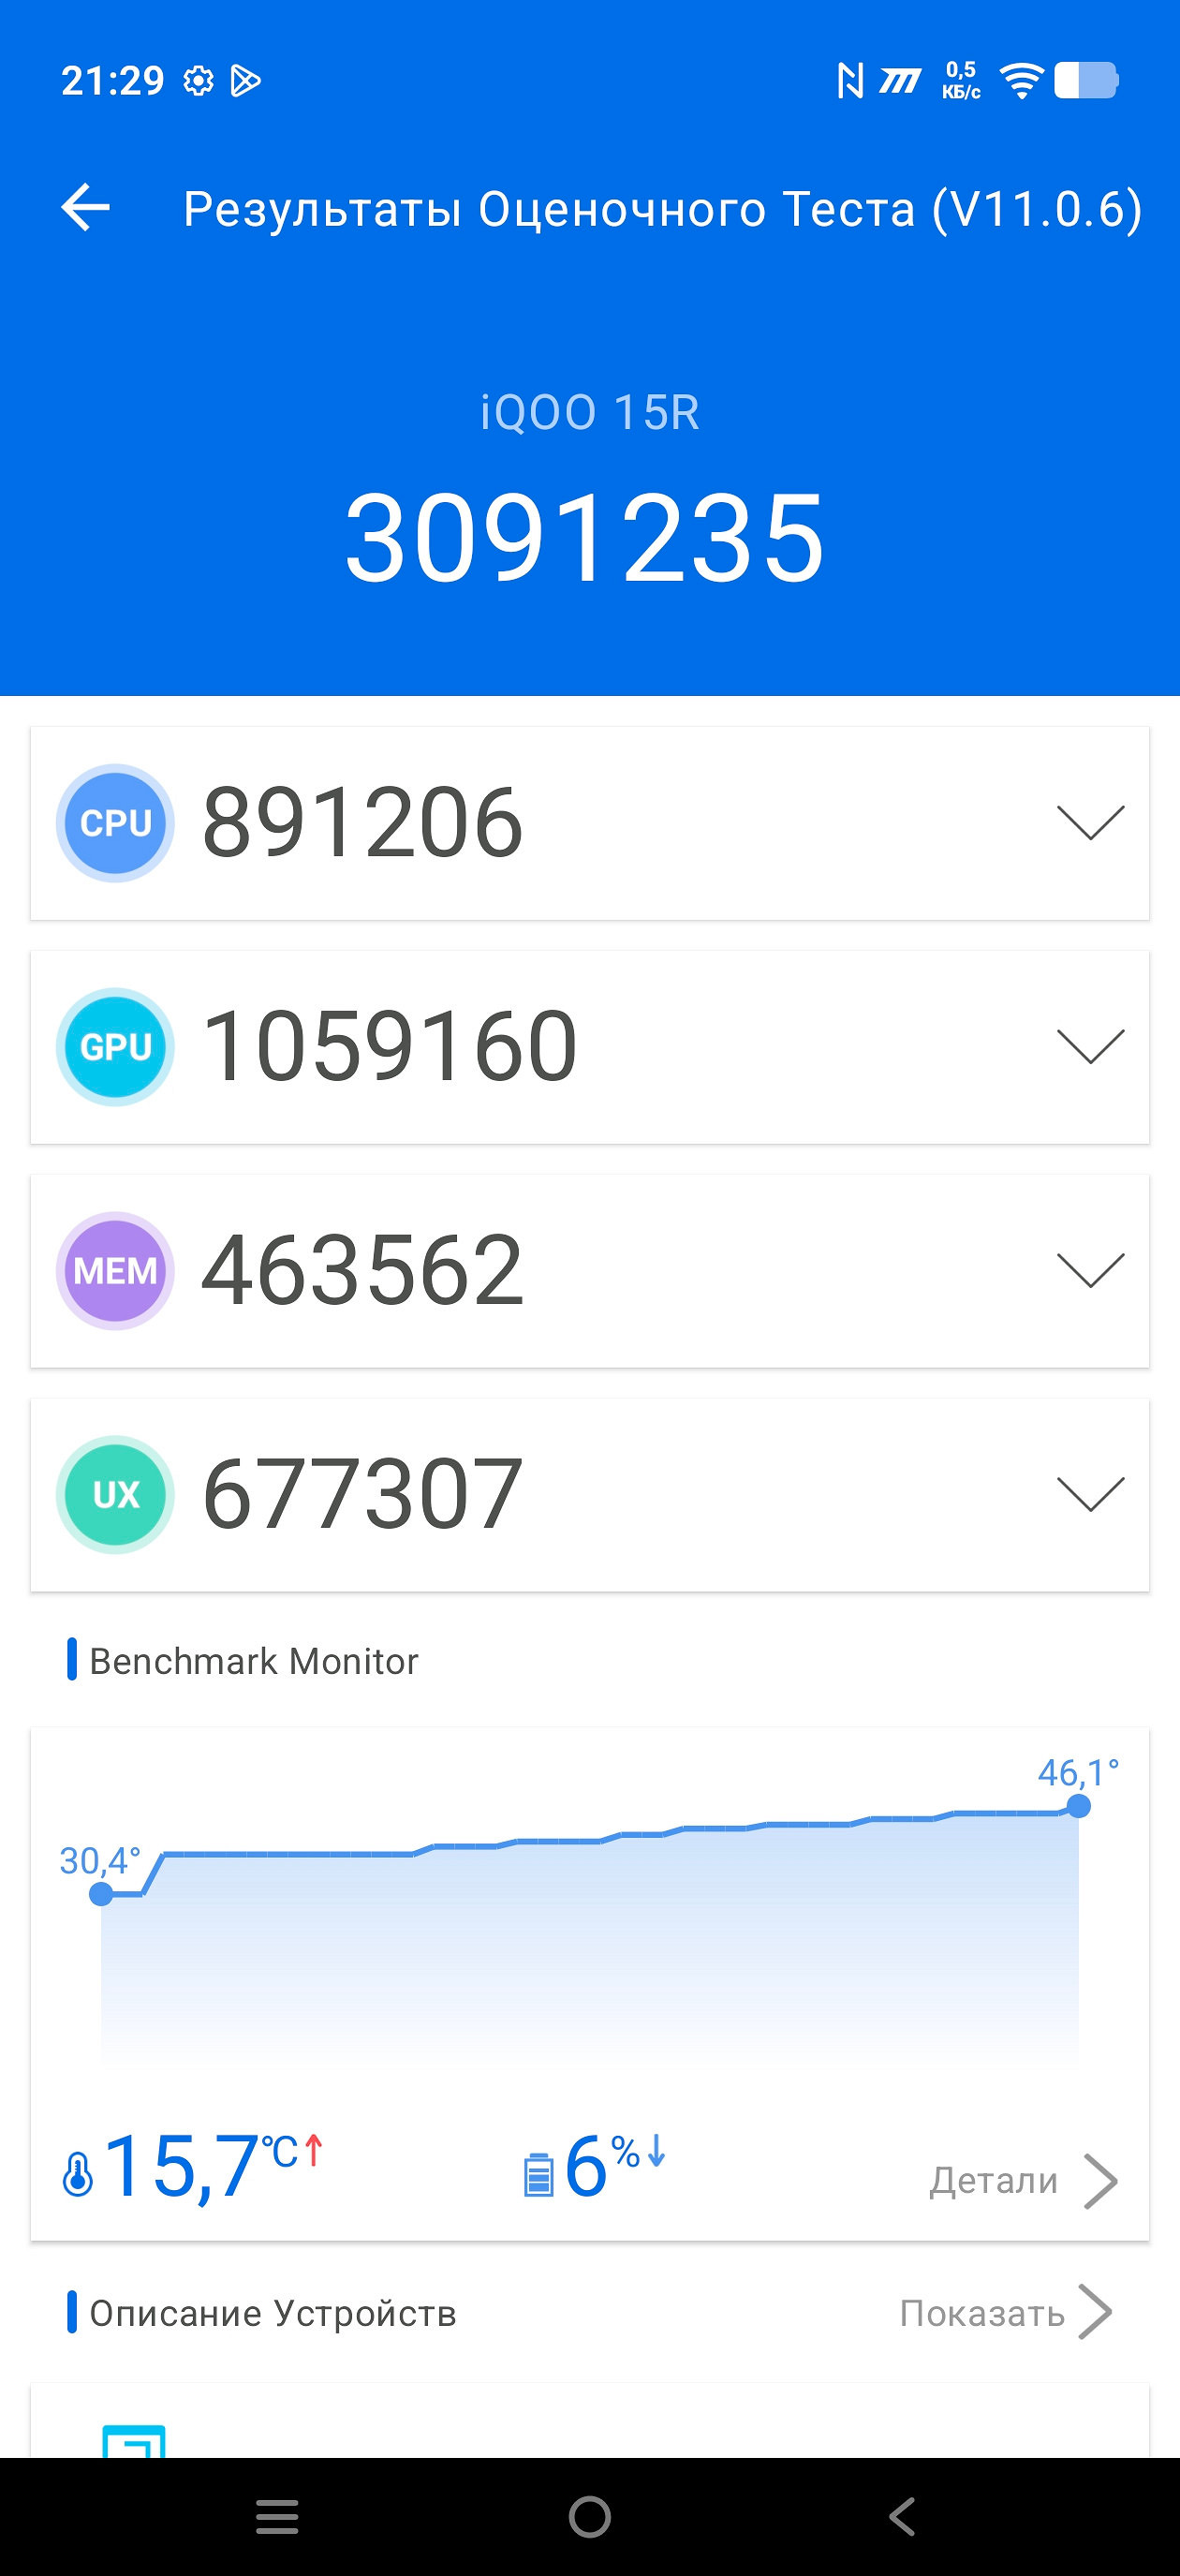The image size is (1180, 2576).
Task: Tap the 46,1° endpoint on temperature graph
Action: 1078,1806
